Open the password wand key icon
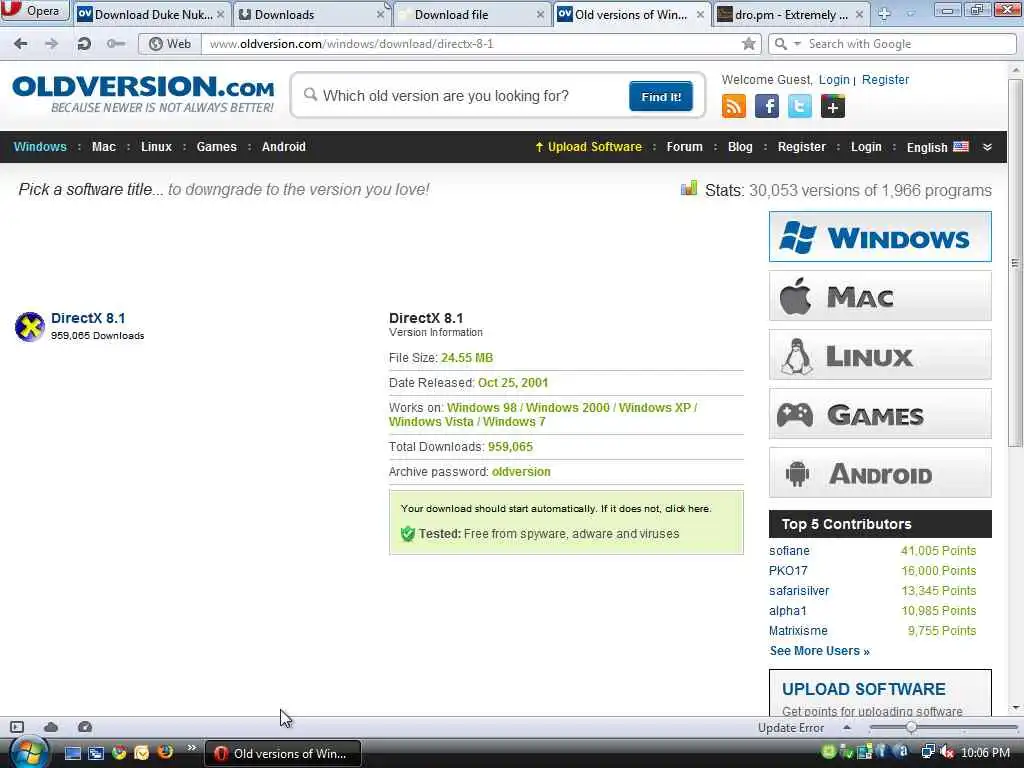Screen dimensions: 1024x768 click(116, 44)
